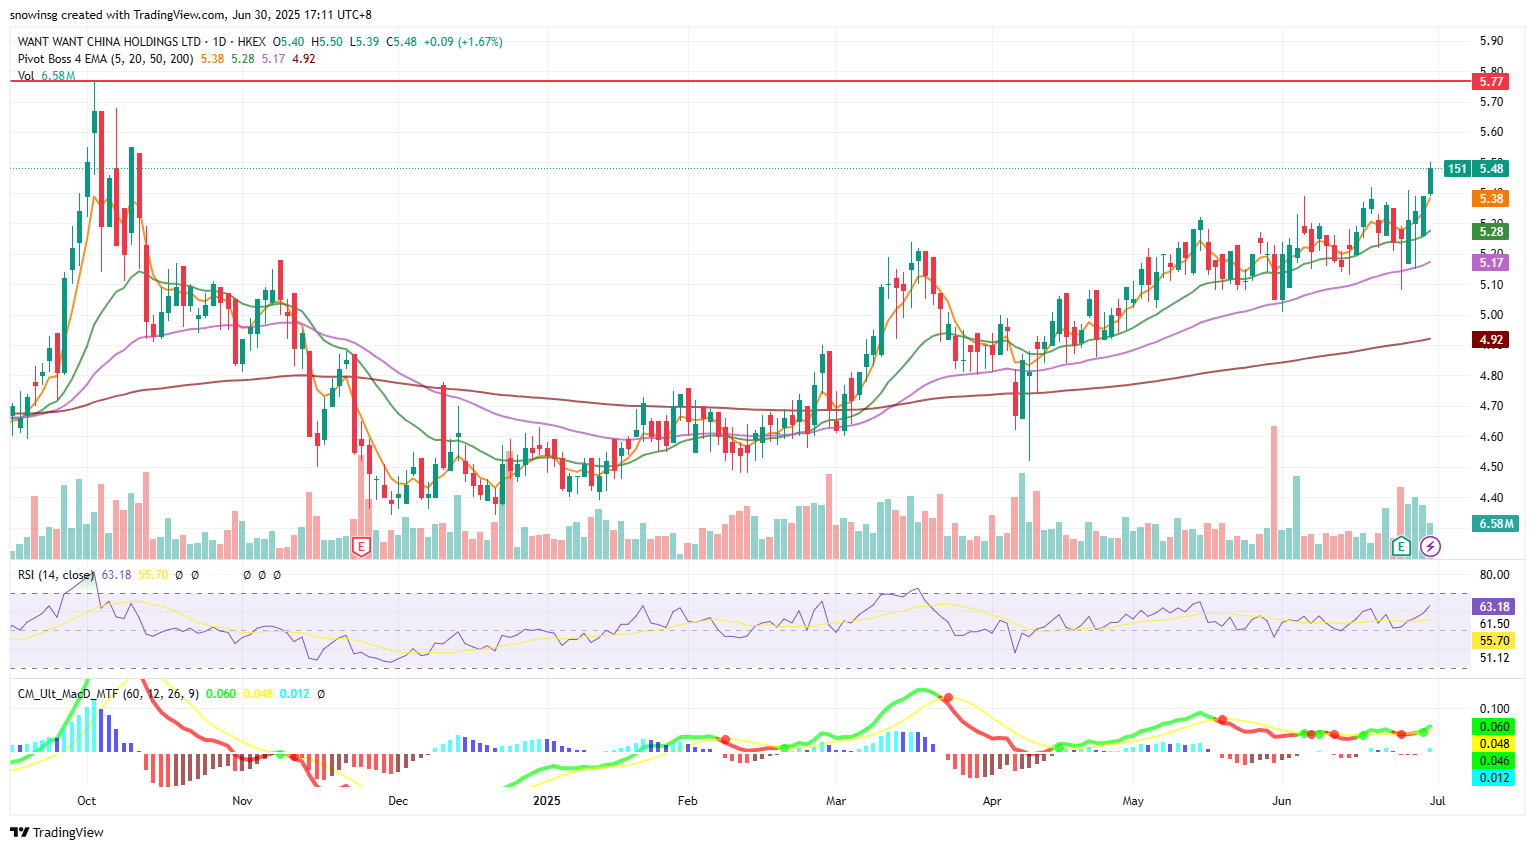
Task: Click the Dec label on the time axis
Action: click(x=398, y=801)
